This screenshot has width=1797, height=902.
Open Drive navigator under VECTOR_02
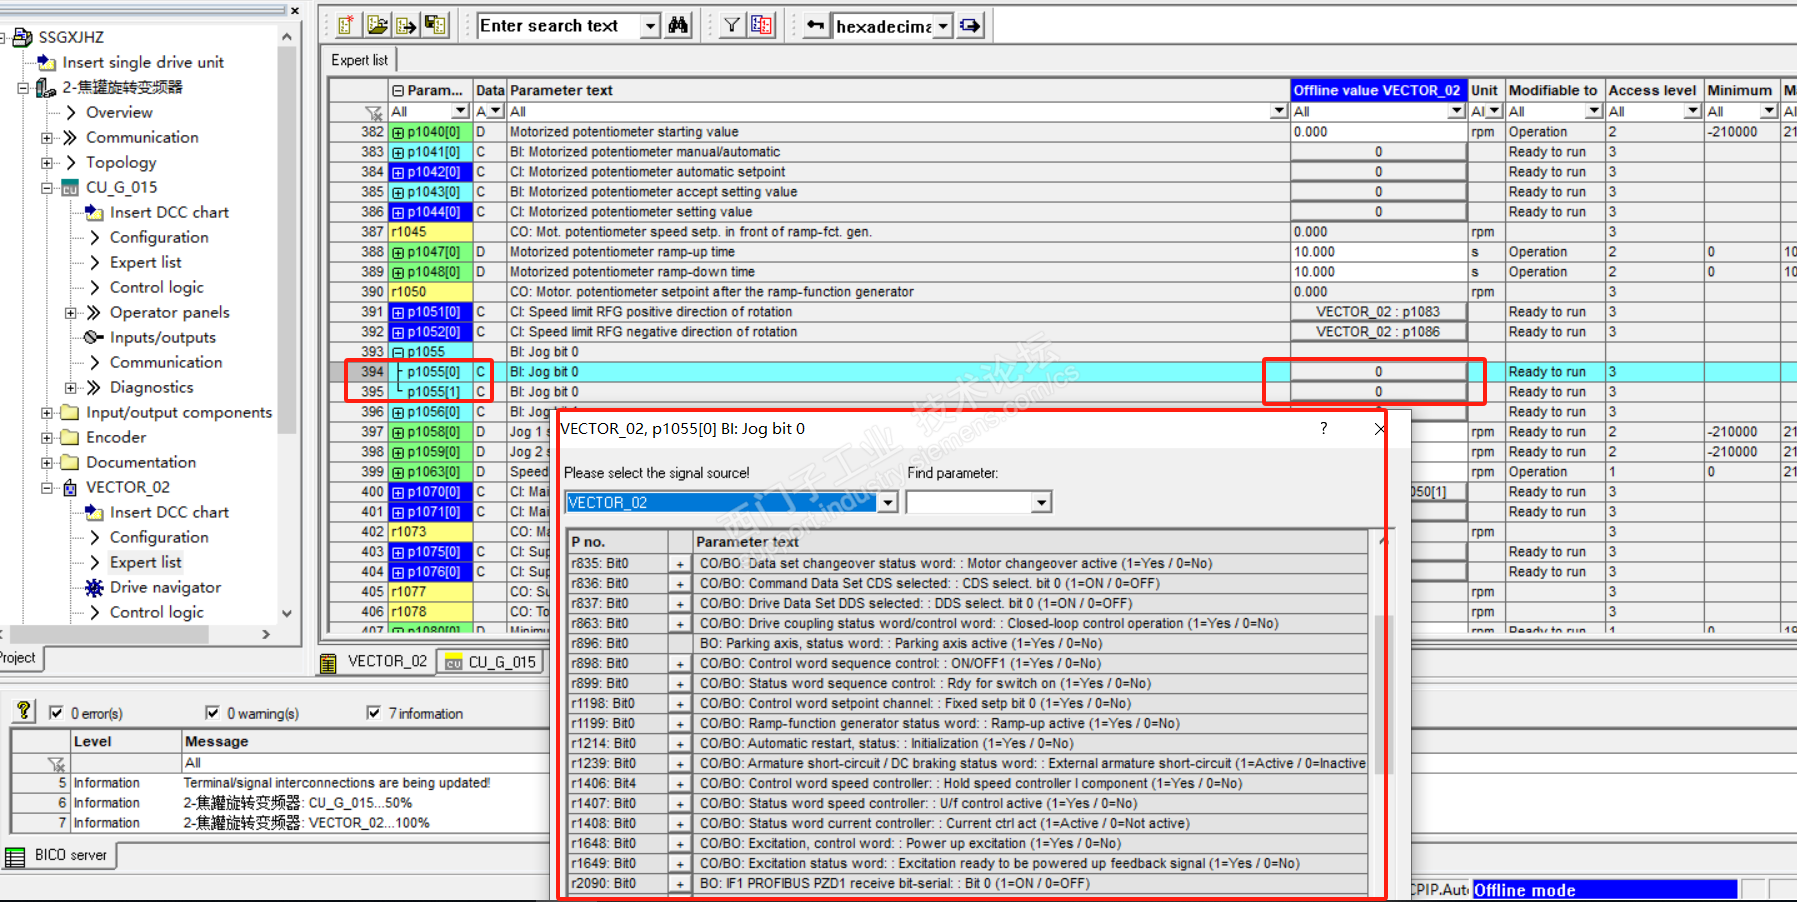[165, 587]
